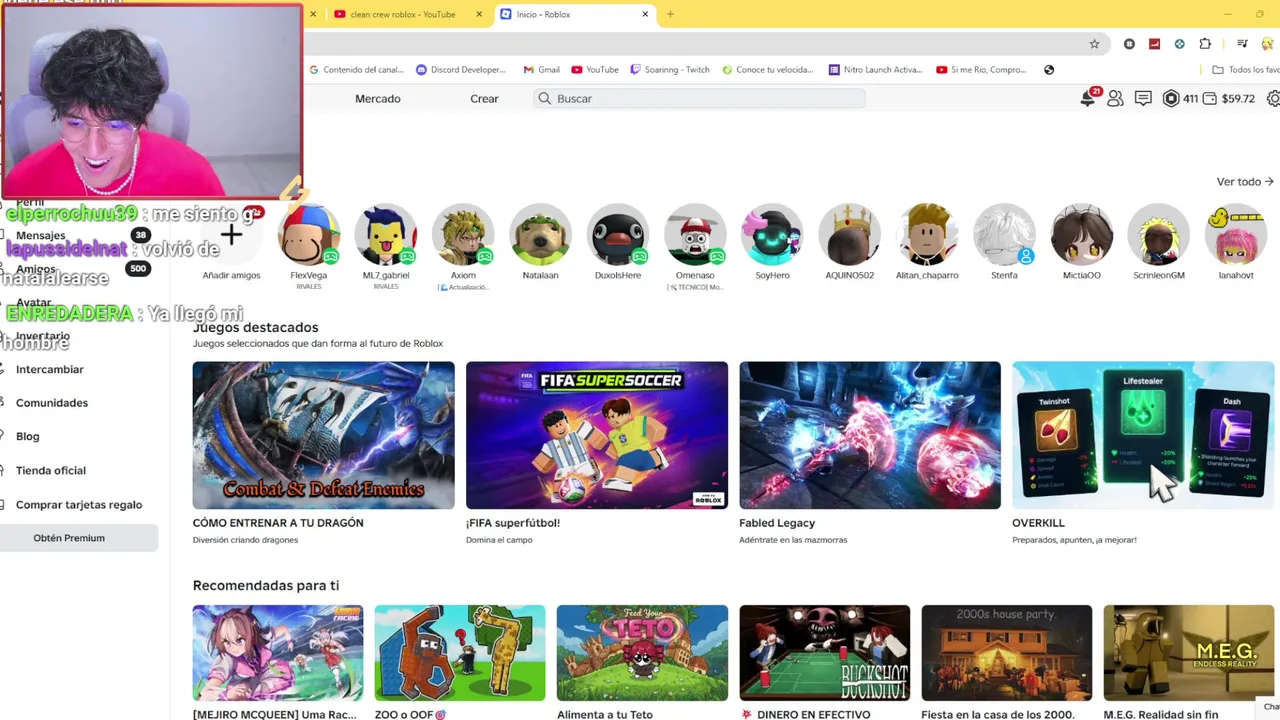
Task: Open MictiaOO friend avatar
Action: point(1081,235)
